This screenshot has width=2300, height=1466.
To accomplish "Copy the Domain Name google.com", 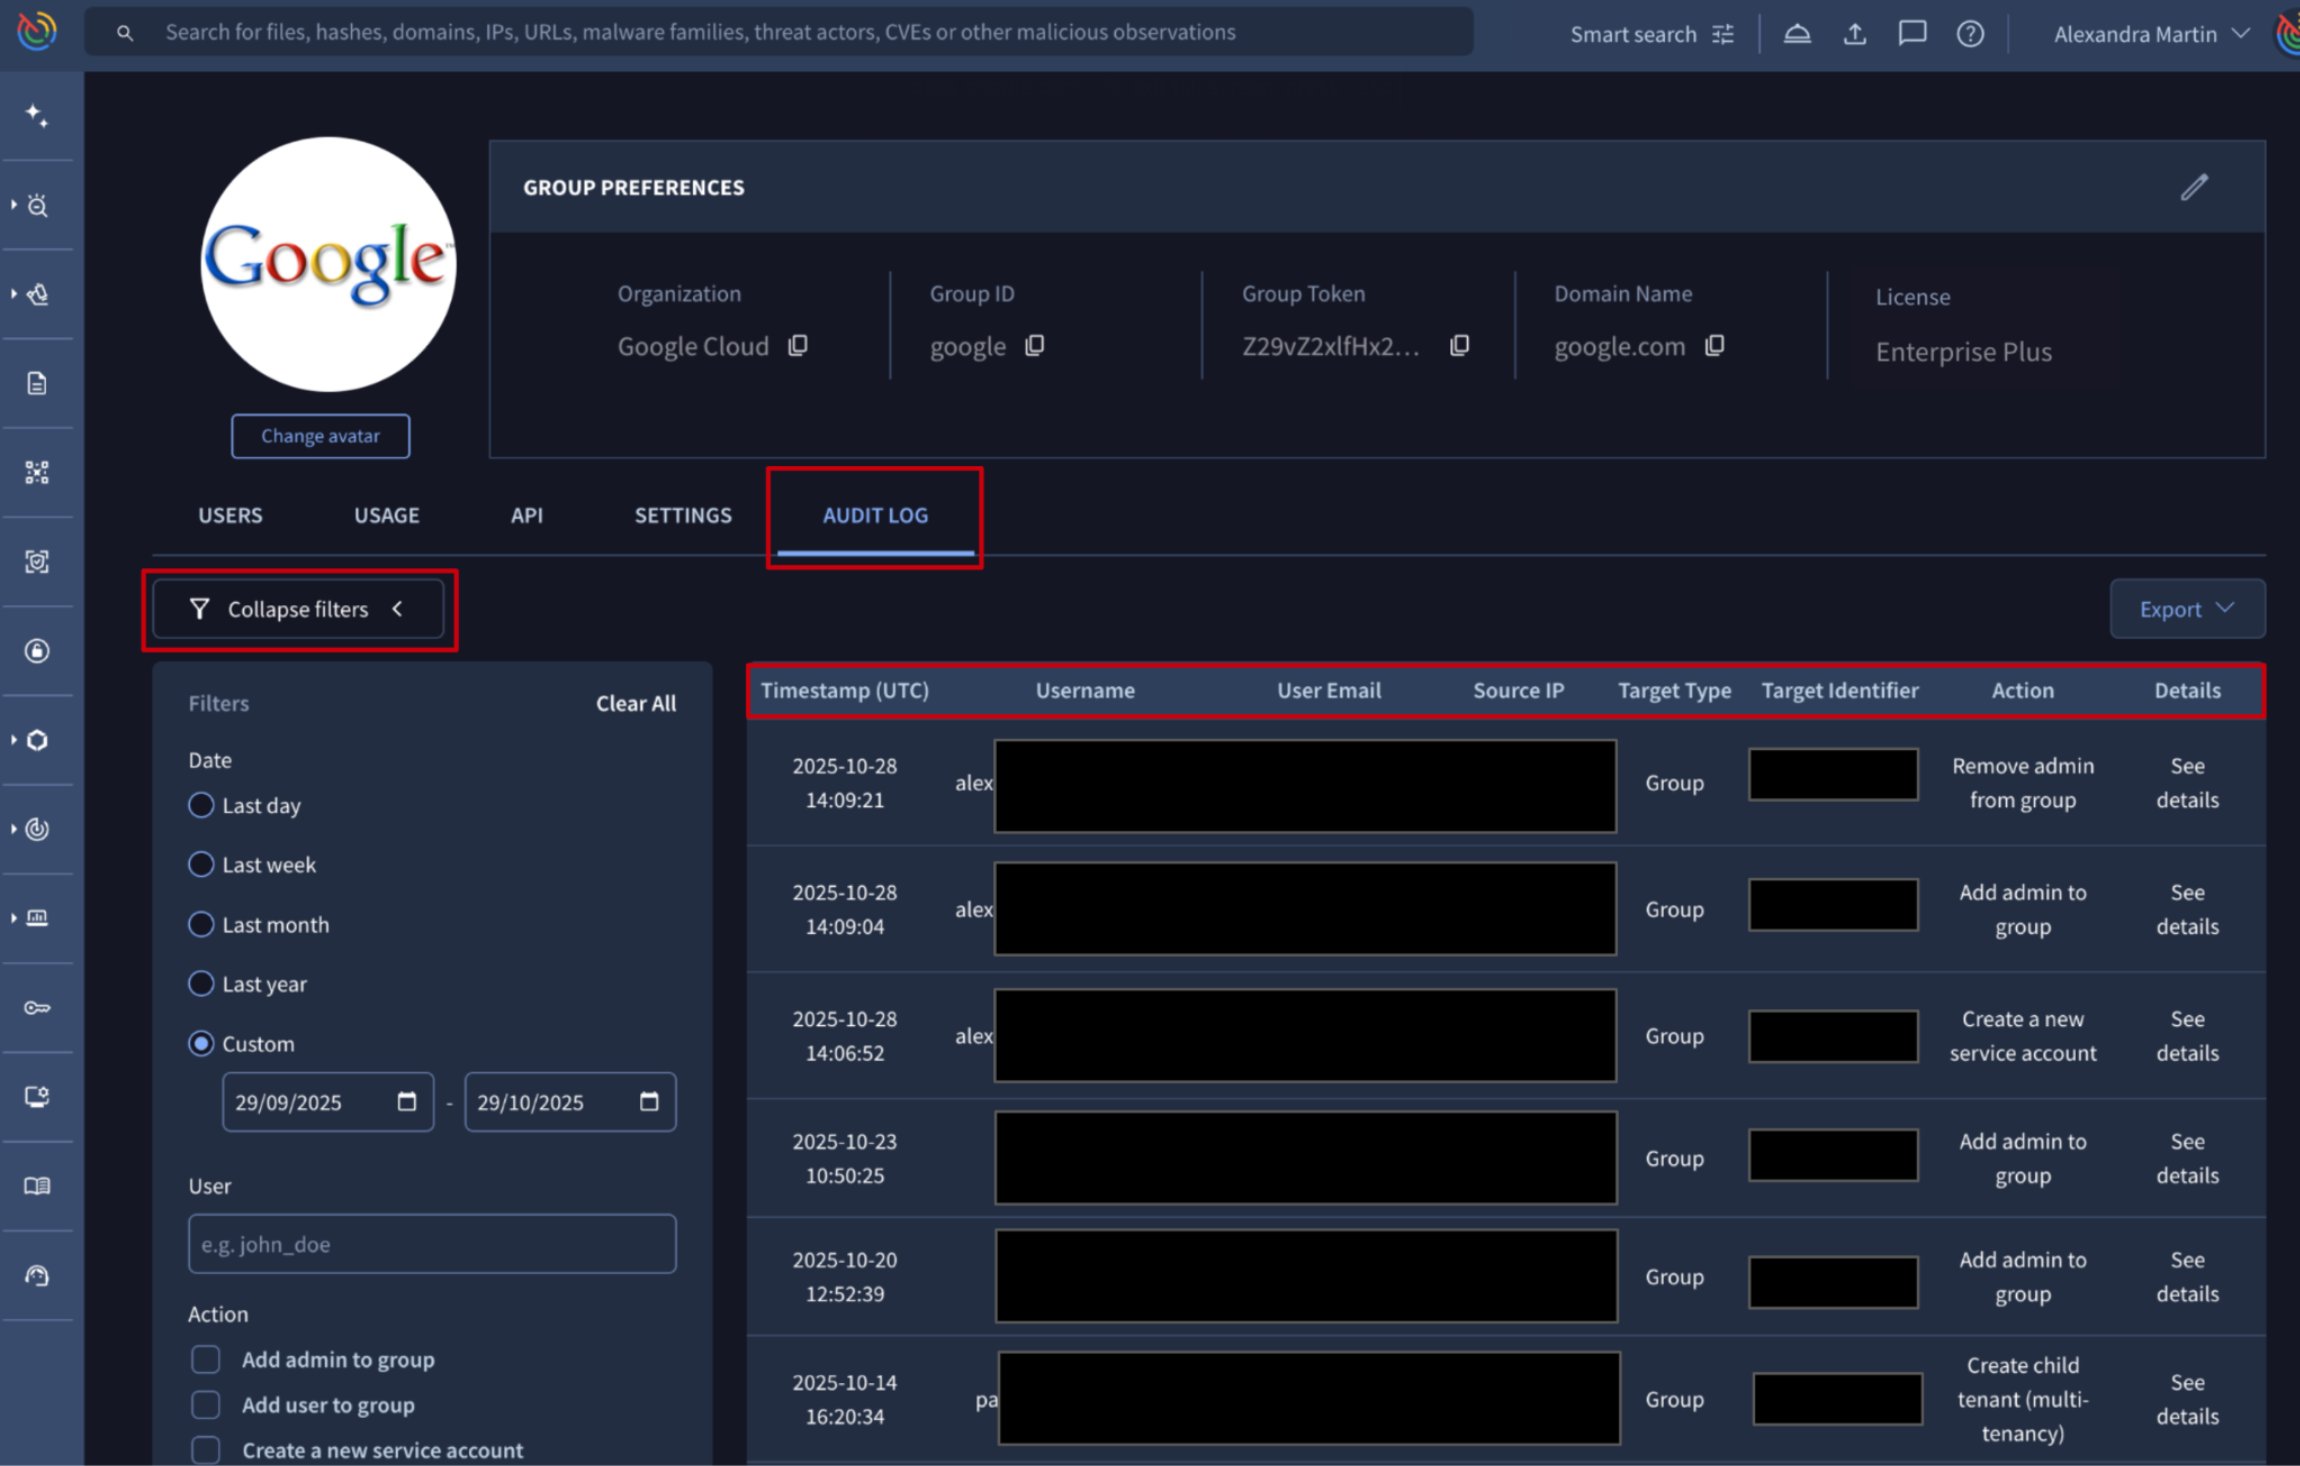I will pos(1714,346).
